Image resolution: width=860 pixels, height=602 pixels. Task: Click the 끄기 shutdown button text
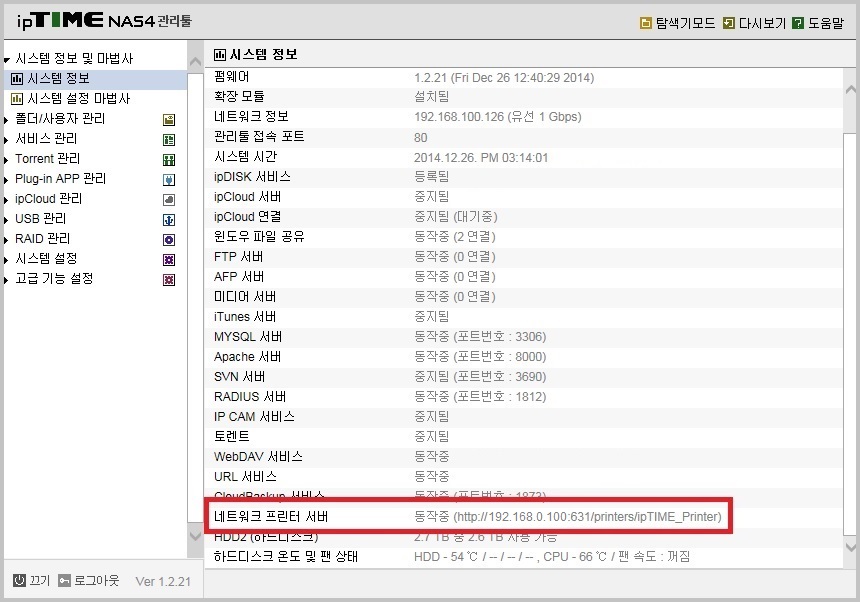click(x=39, y=580)
